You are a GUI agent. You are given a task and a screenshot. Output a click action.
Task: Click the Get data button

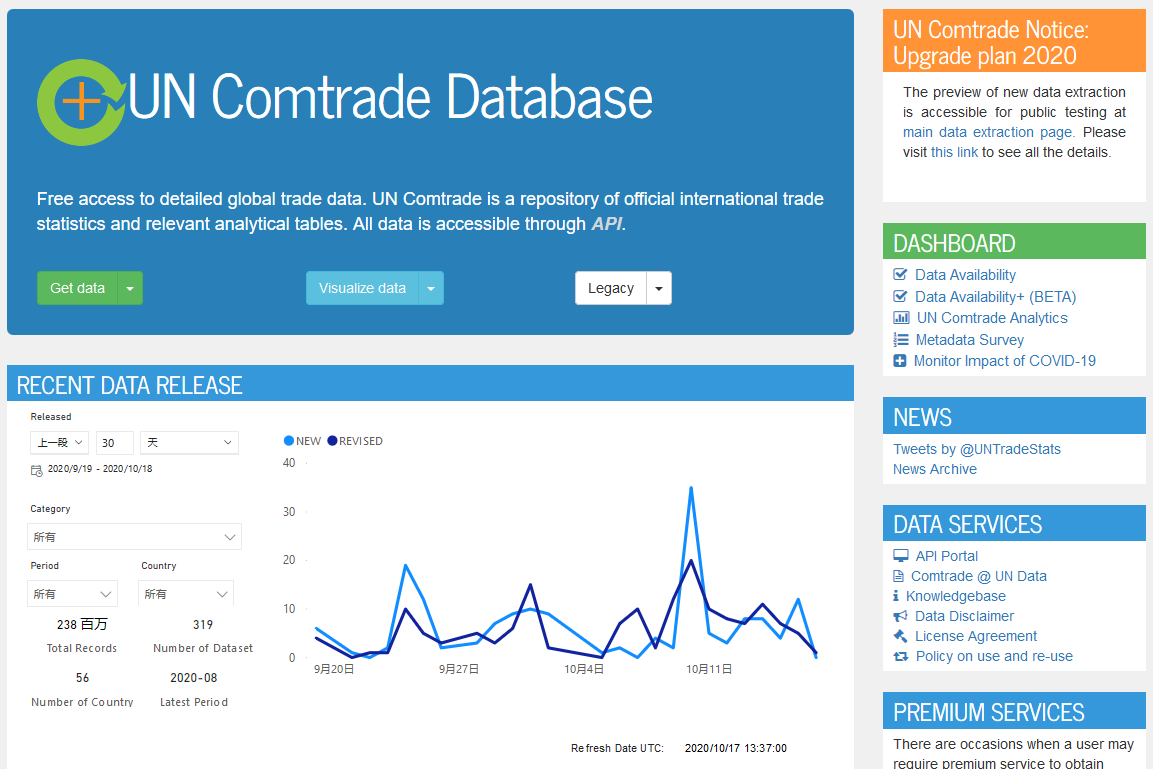coord(77,288)
